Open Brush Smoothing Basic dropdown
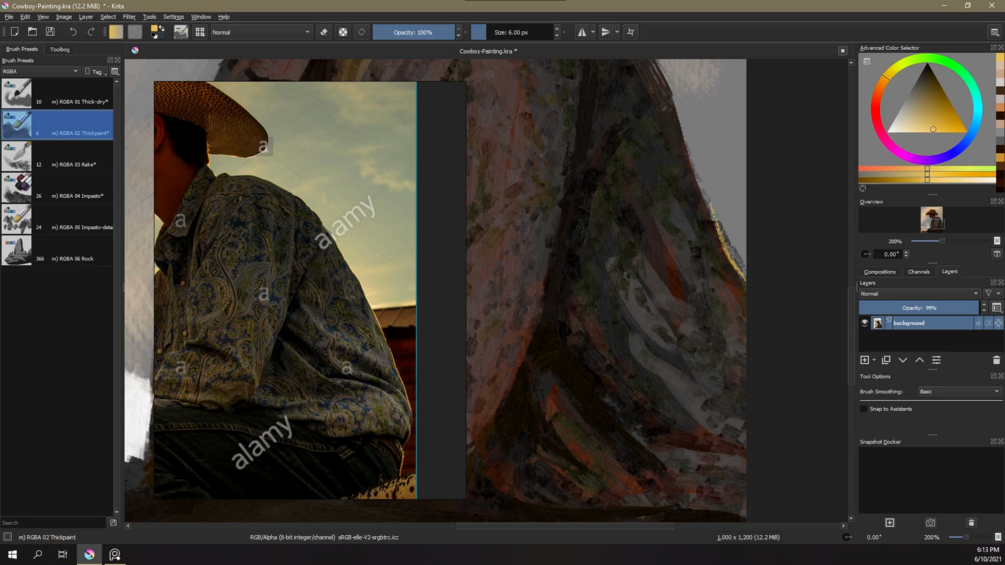This screenshot has height=565, width=1005. point(959,391)
